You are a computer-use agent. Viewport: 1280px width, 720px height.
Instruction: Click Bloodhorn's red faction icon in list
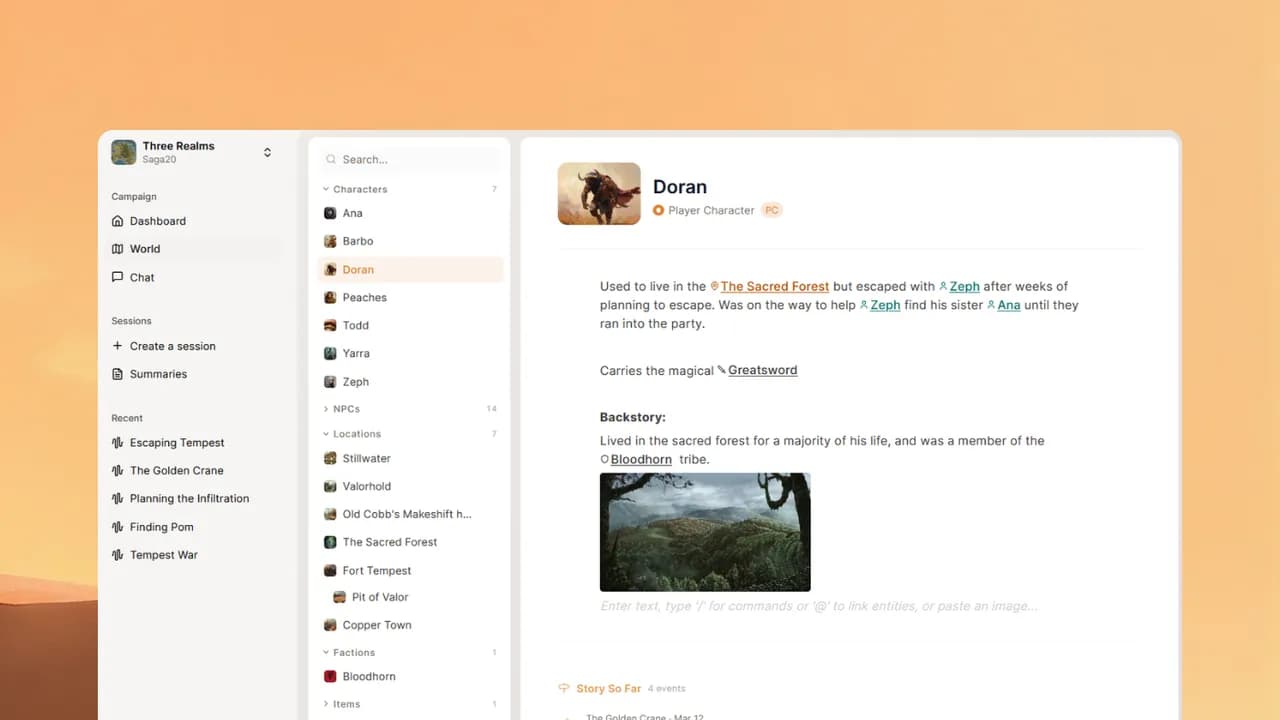[330, 676]
